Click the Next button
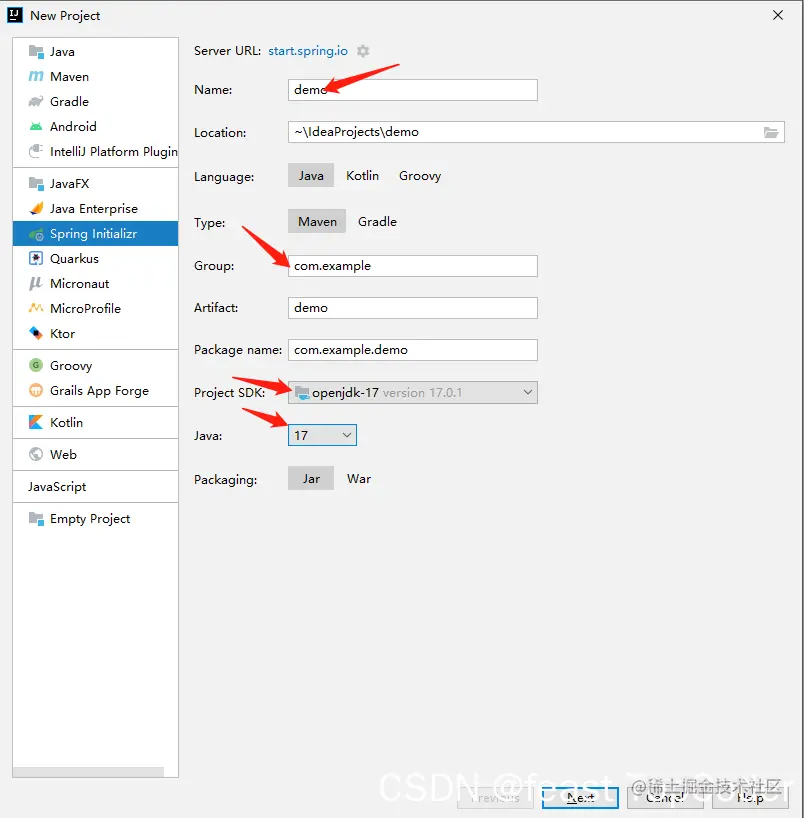Viewport: 804px width, 818px height. click(580, 798)
